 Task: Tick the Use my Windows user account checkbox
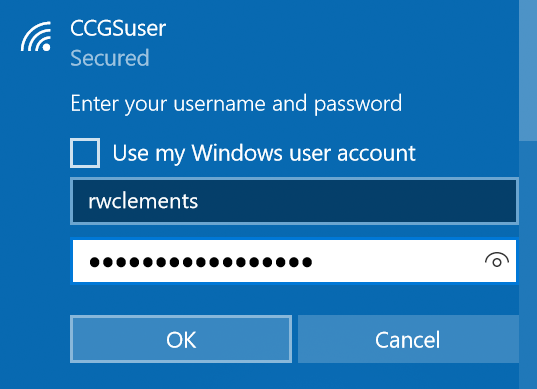(x=85, y=153)
